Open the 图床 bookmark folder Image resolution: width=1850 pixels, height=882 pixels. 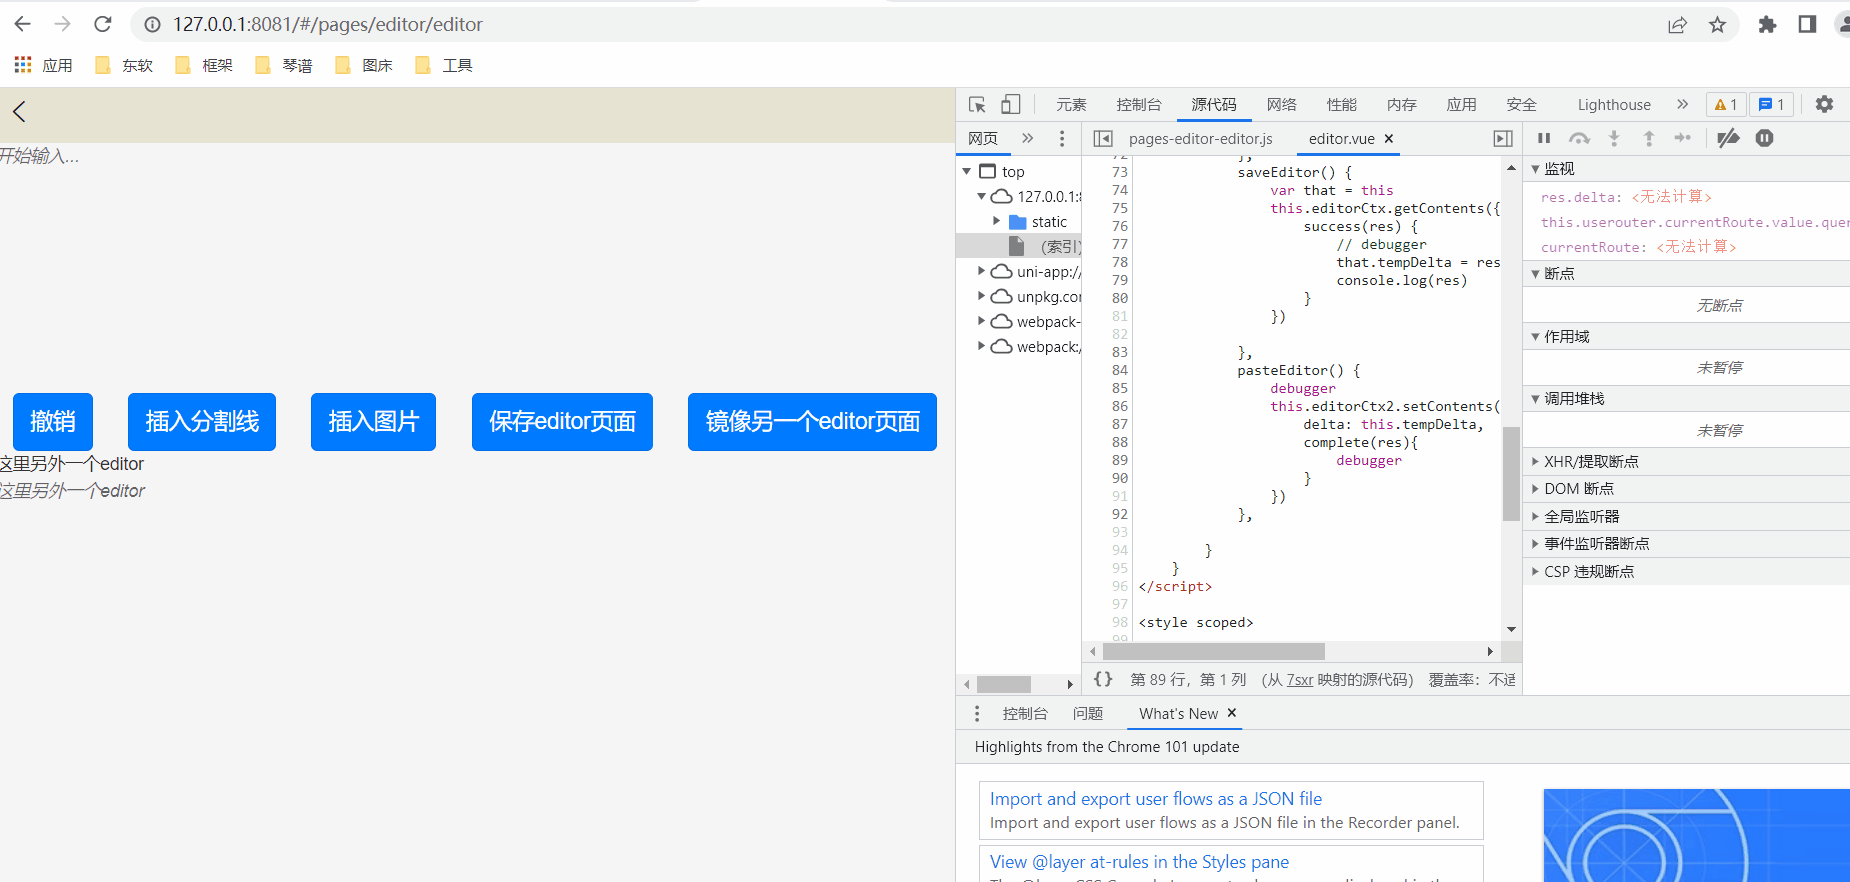pos(363,65)
